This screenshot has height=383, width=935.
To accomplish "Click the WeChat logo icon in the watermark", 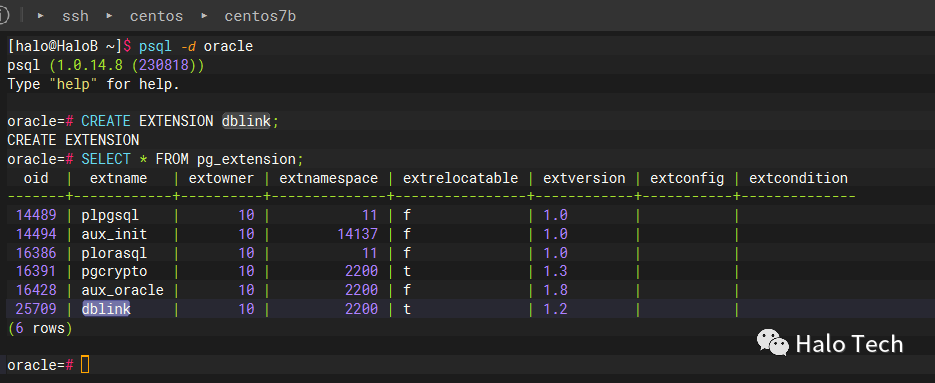I will click(x=772, y=342).
